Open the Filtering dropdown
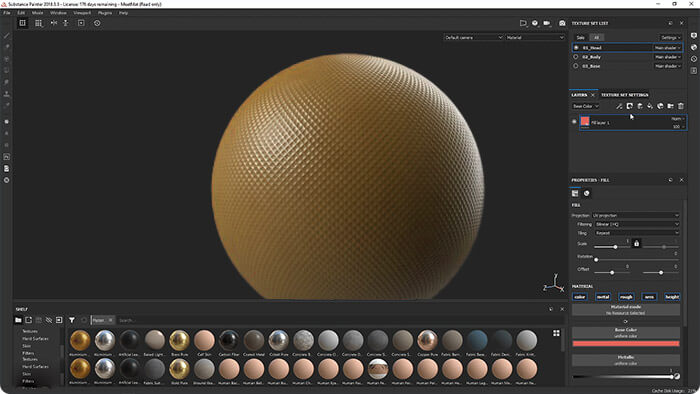The image size is (700, 394). tap(637, 224)
